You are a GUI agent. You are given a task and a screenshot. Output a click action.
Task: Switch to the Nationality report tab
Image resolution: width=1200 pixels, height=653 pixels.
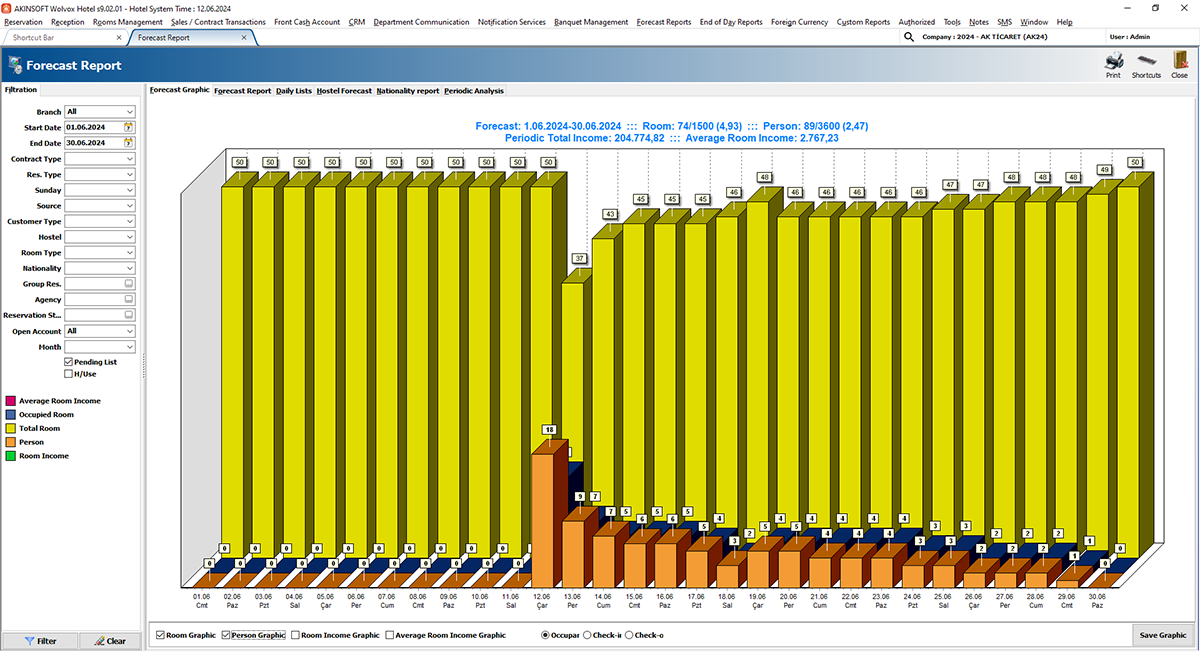coord(408,91)
